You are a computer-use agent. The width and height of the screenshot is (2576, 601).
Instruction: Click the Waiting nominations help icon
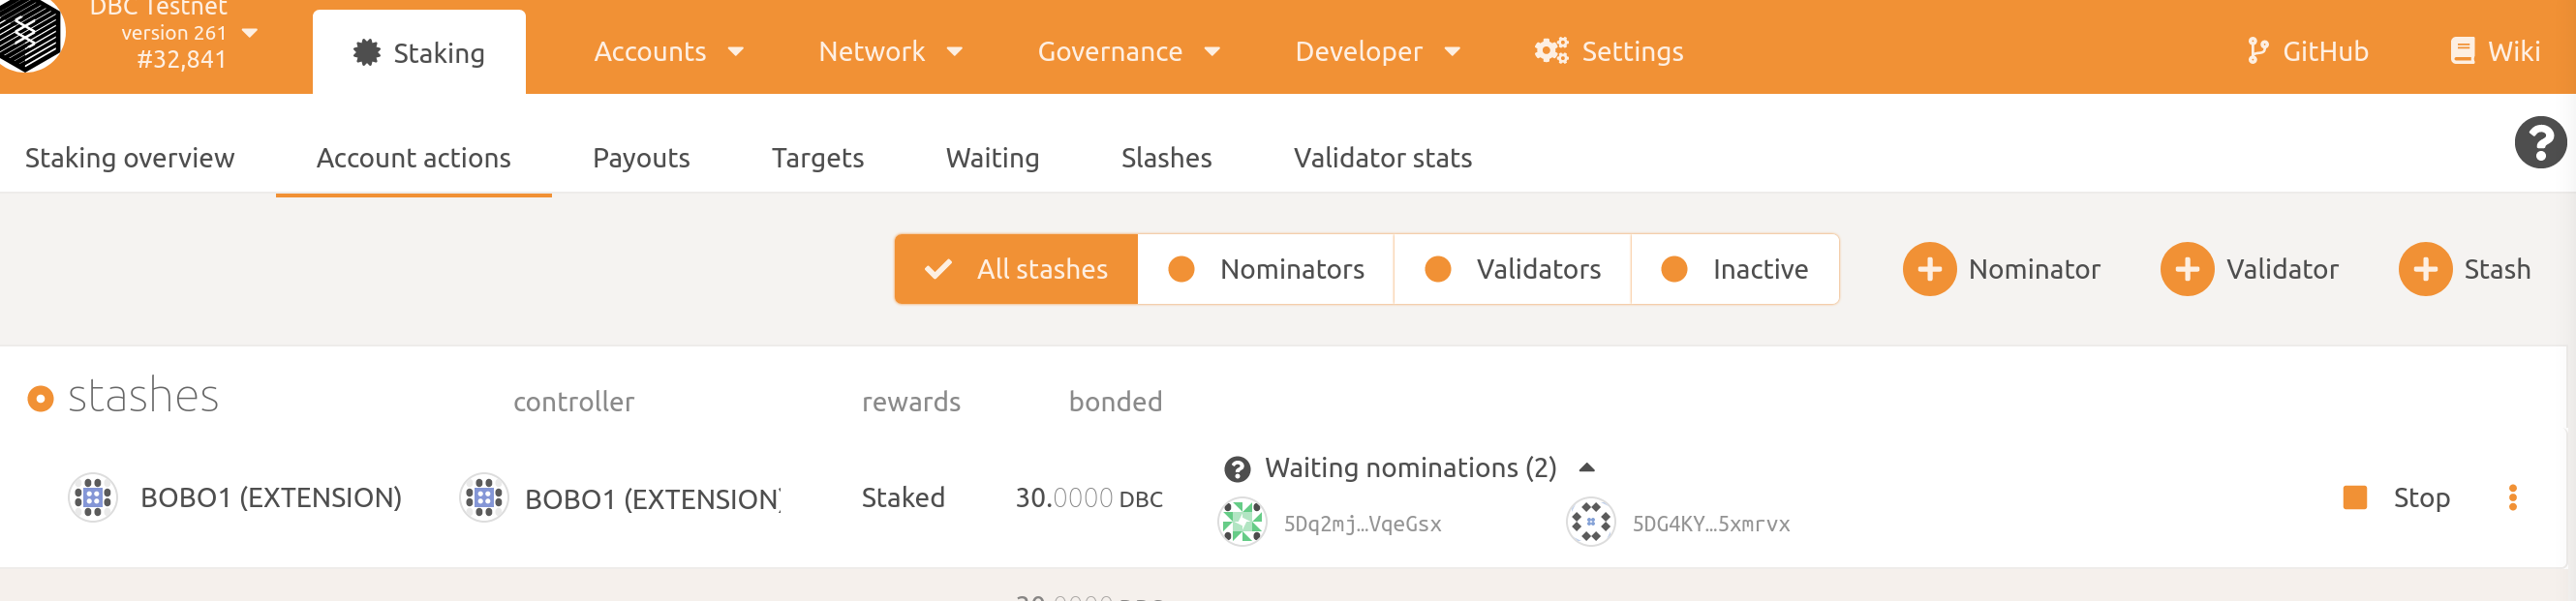[1237, 469]
